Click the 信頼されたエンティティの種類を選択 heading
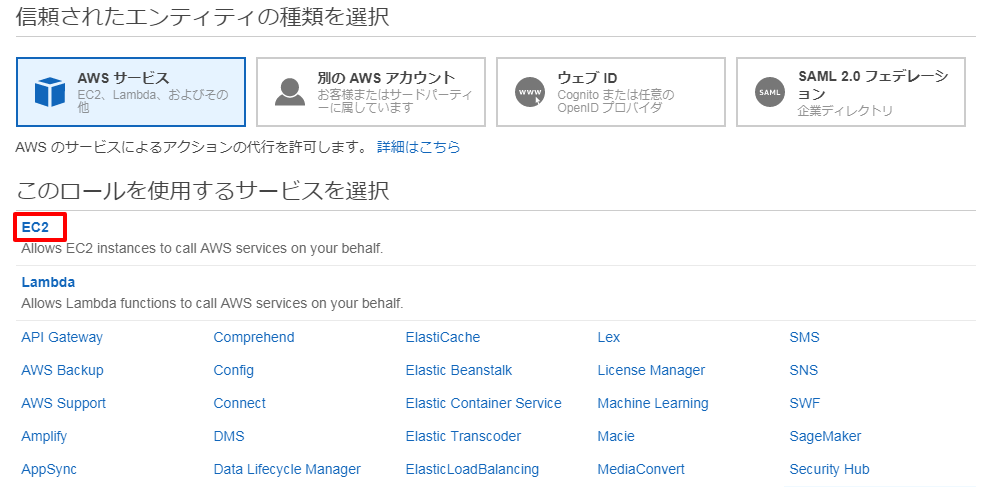The width and height of the screenshot is (1004, 487). (202, 17)
